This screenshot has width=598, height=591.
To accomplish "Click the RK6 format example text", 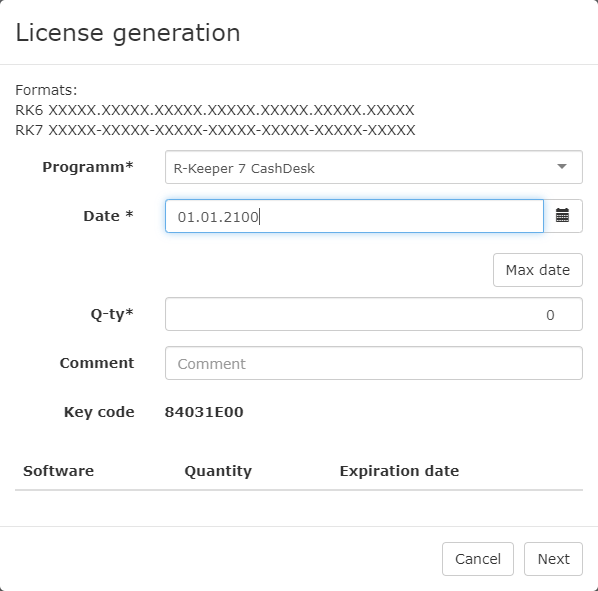I will pyautogui.click(x=215, y=110).
